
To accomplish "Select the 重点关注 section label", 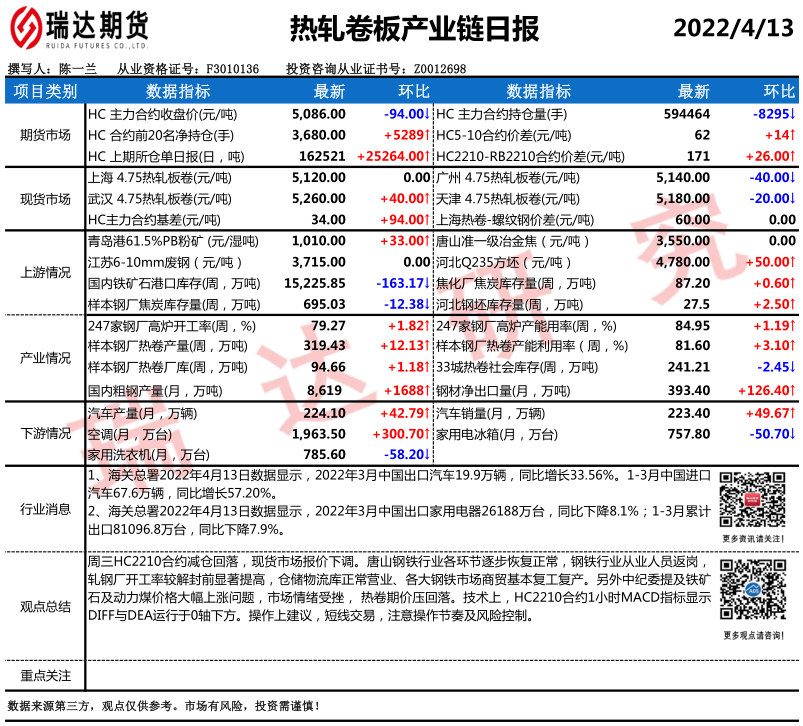I will pyautogui.click(x=45, y=676).
